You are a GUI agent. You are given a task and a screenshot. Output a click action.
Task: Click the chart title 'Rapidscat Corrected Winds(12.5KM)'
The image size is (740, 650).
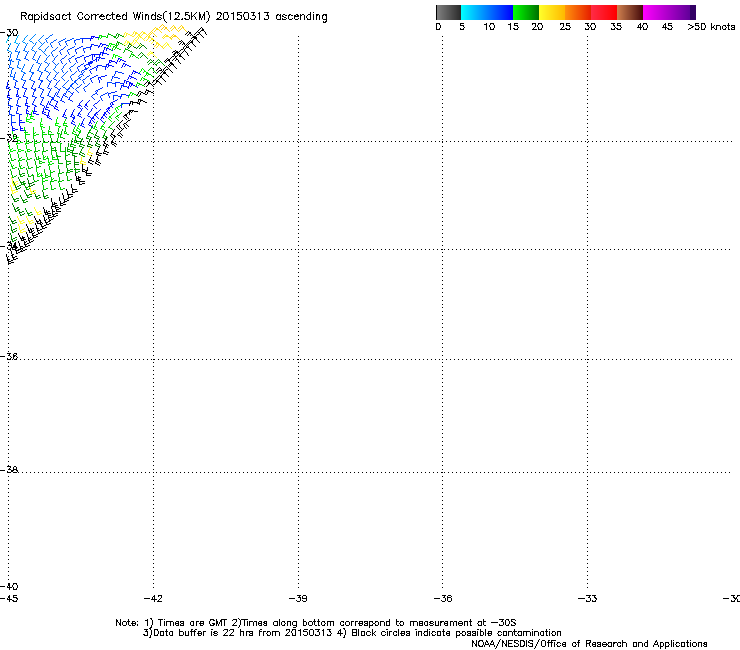coord(115,17)
